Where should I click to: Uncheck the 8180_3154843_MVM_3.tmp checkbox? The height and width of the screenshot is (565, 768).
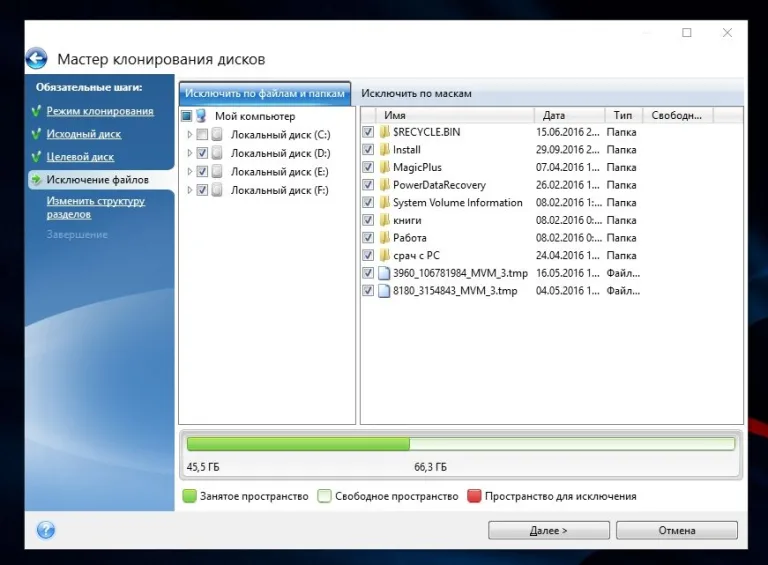click(368, 290)
